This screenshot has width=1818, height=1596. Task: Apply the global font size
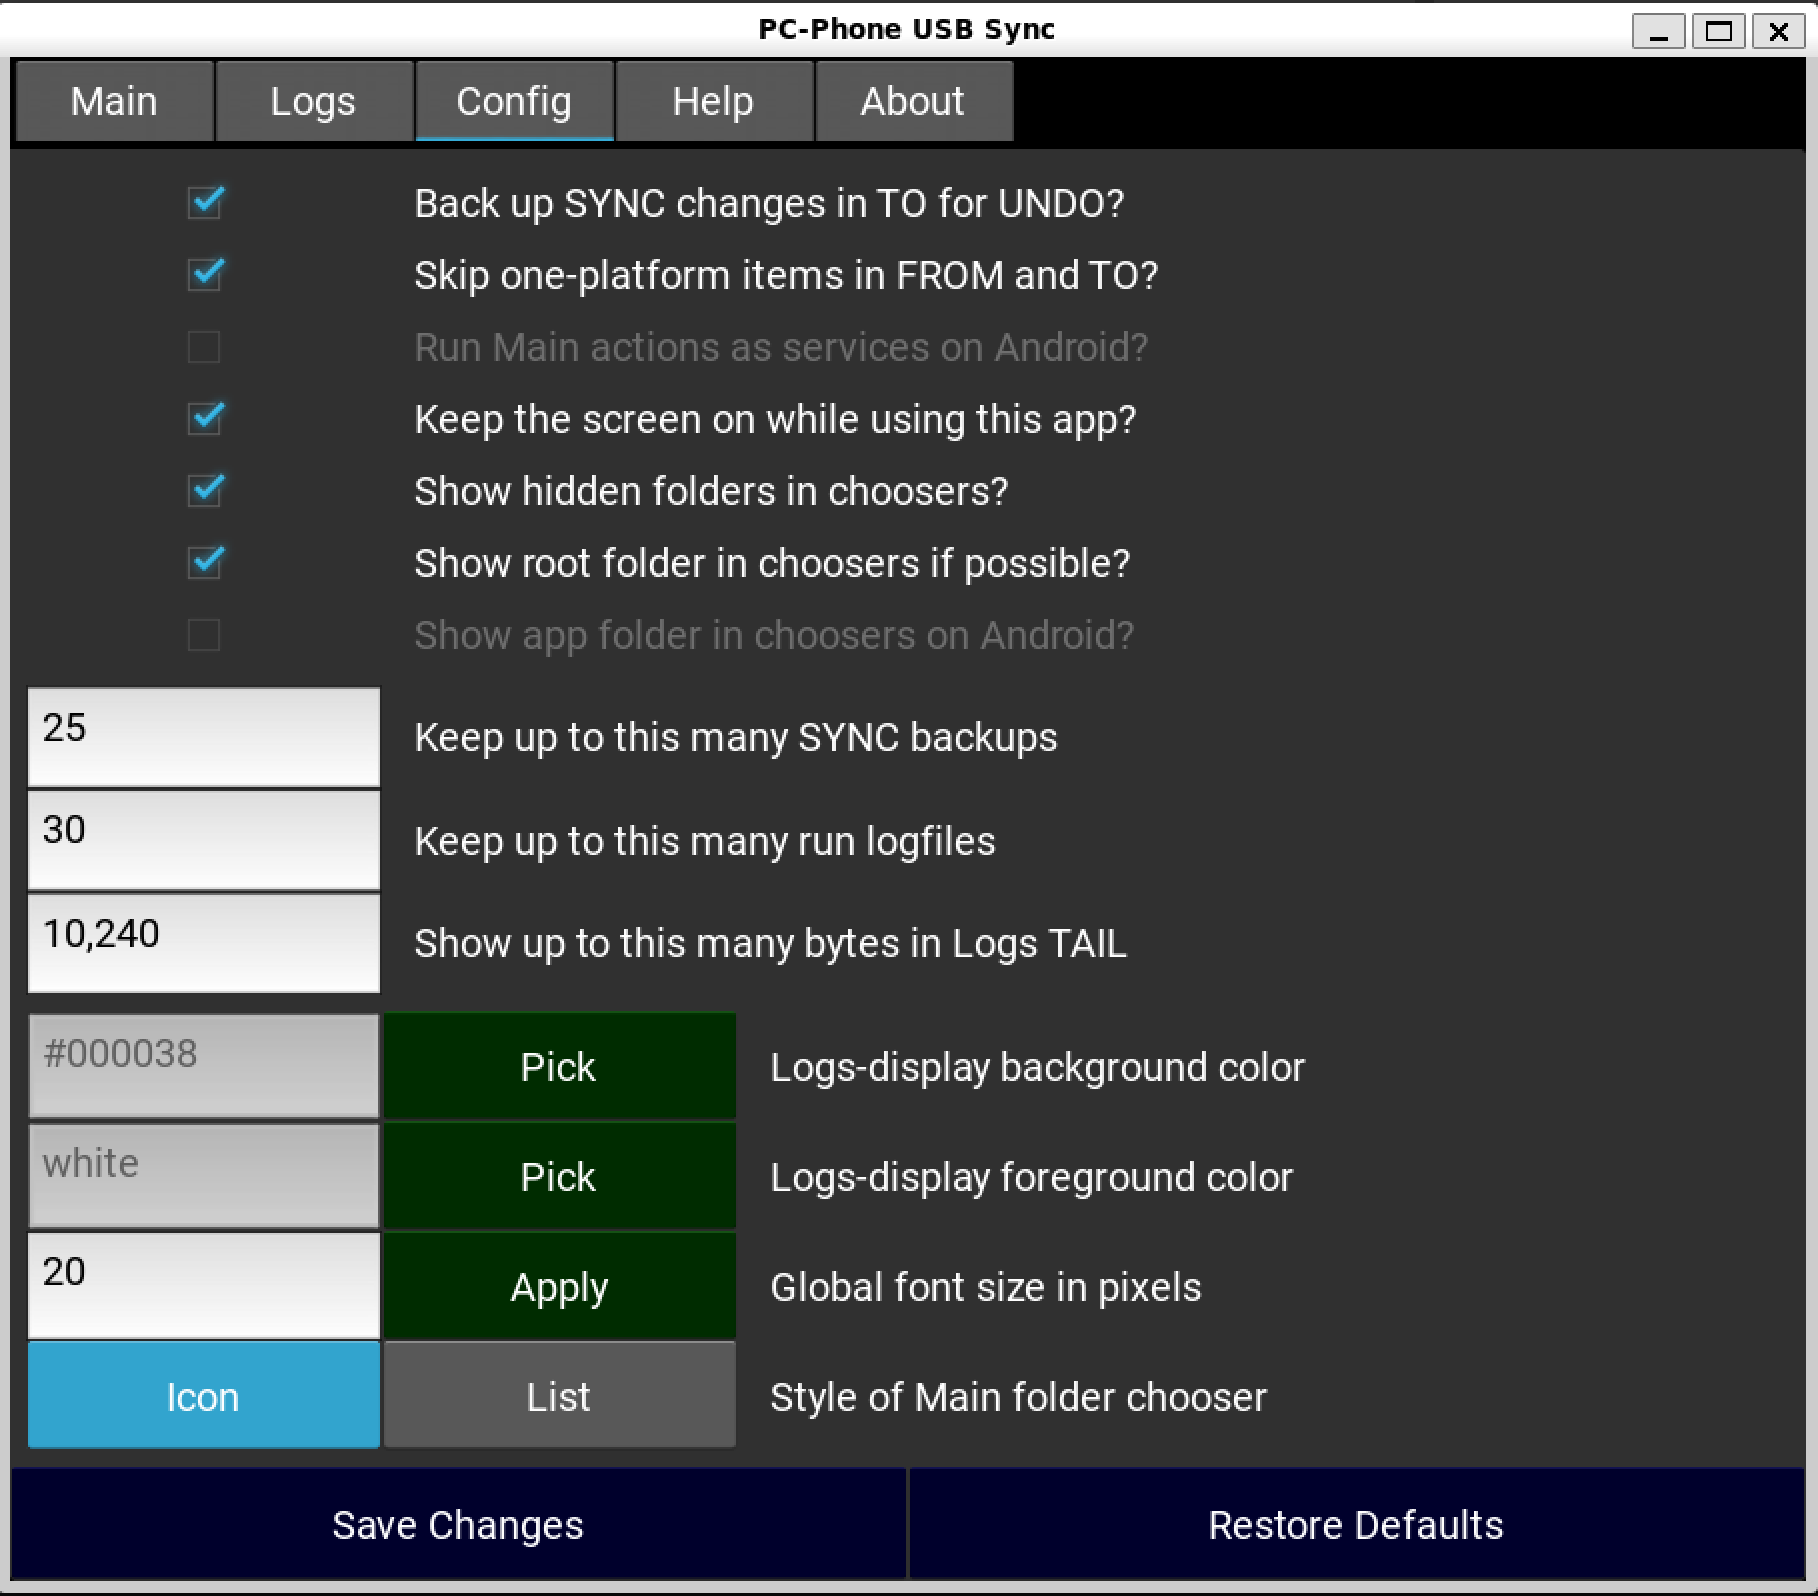tap(559, 1287)
